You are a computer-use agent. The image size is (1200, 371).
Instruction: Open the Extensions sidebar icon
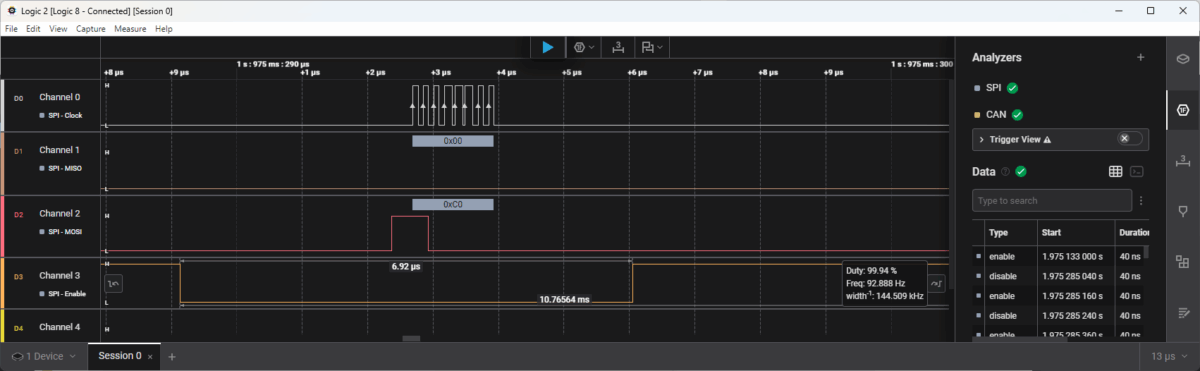pos(1182,262)
